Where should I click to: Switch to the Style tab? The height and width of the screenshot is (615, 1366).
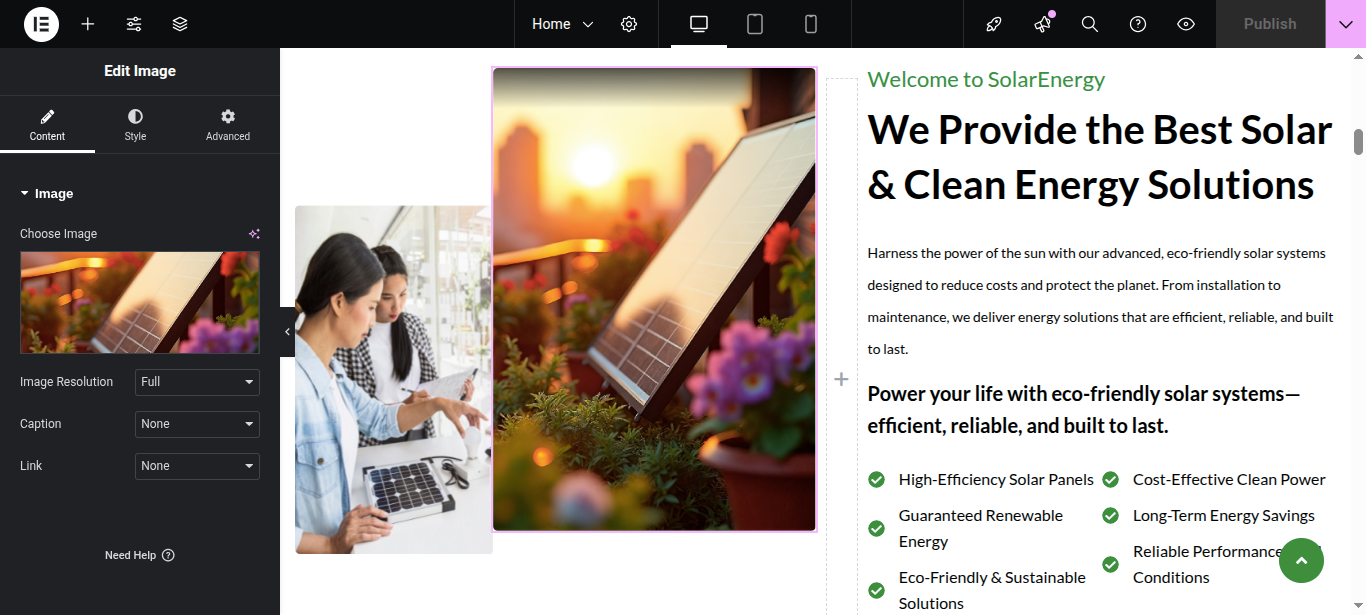tap(135, 125)
